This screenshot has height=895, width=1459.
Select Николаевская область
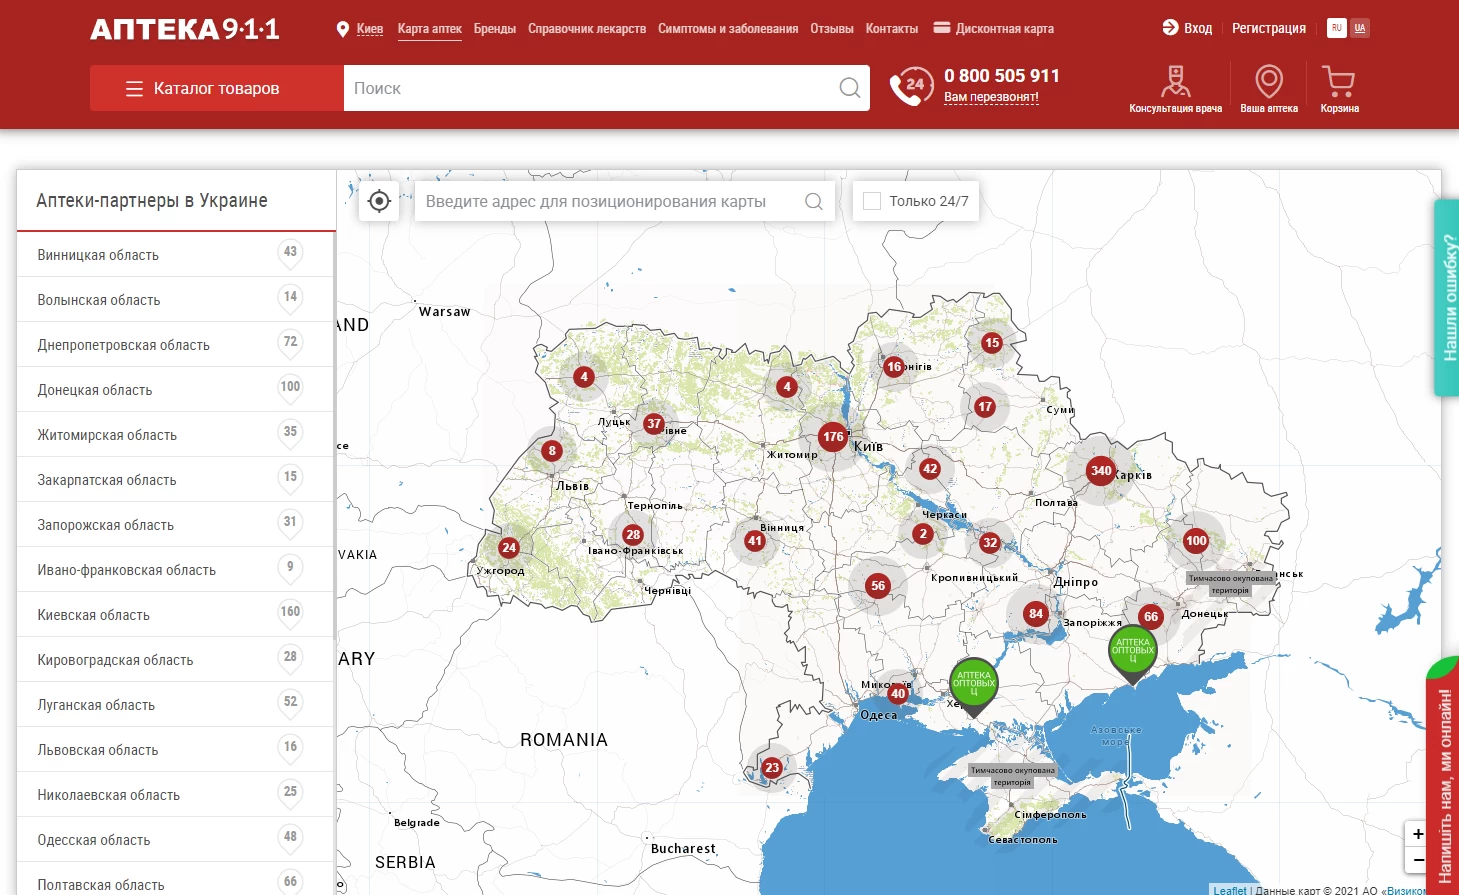click(175, 795)
